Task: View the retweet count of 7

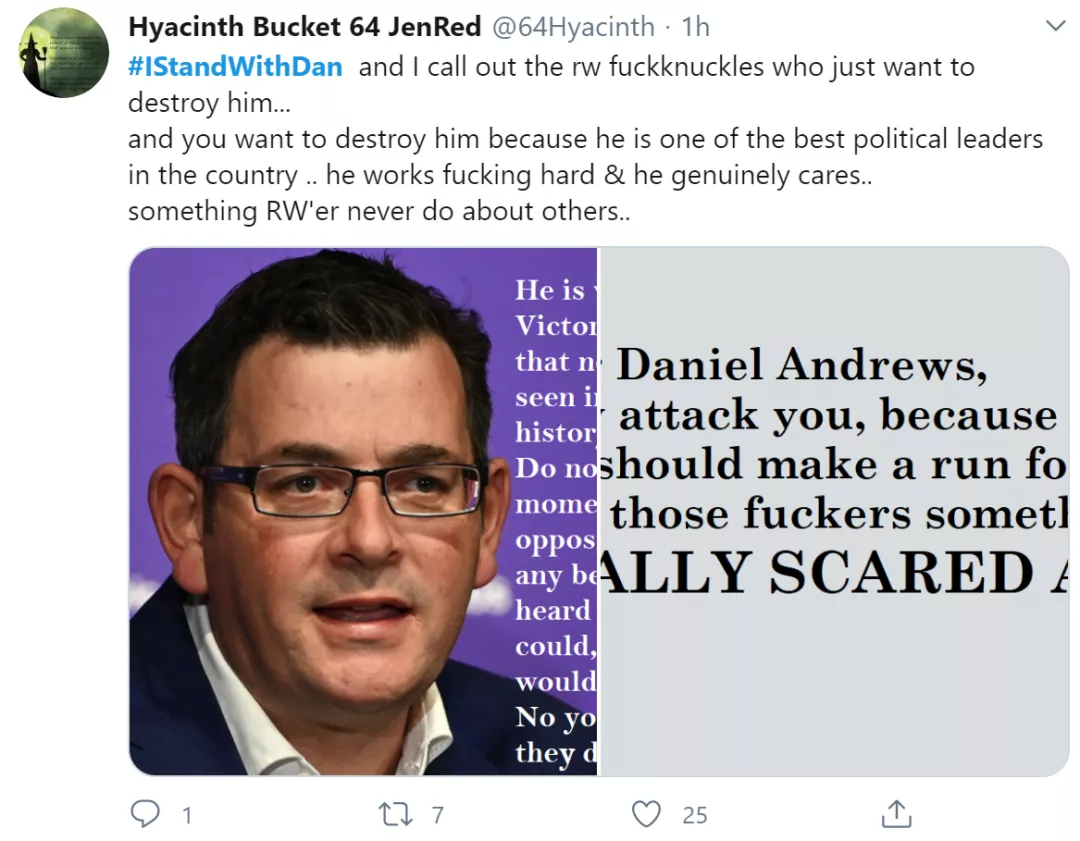Action: click(x=437, y=816)
